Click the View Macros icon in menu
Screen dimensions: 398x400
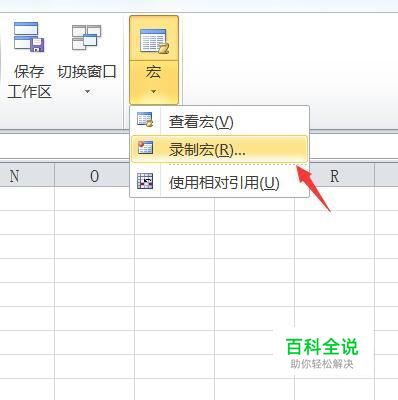(145, 120)
